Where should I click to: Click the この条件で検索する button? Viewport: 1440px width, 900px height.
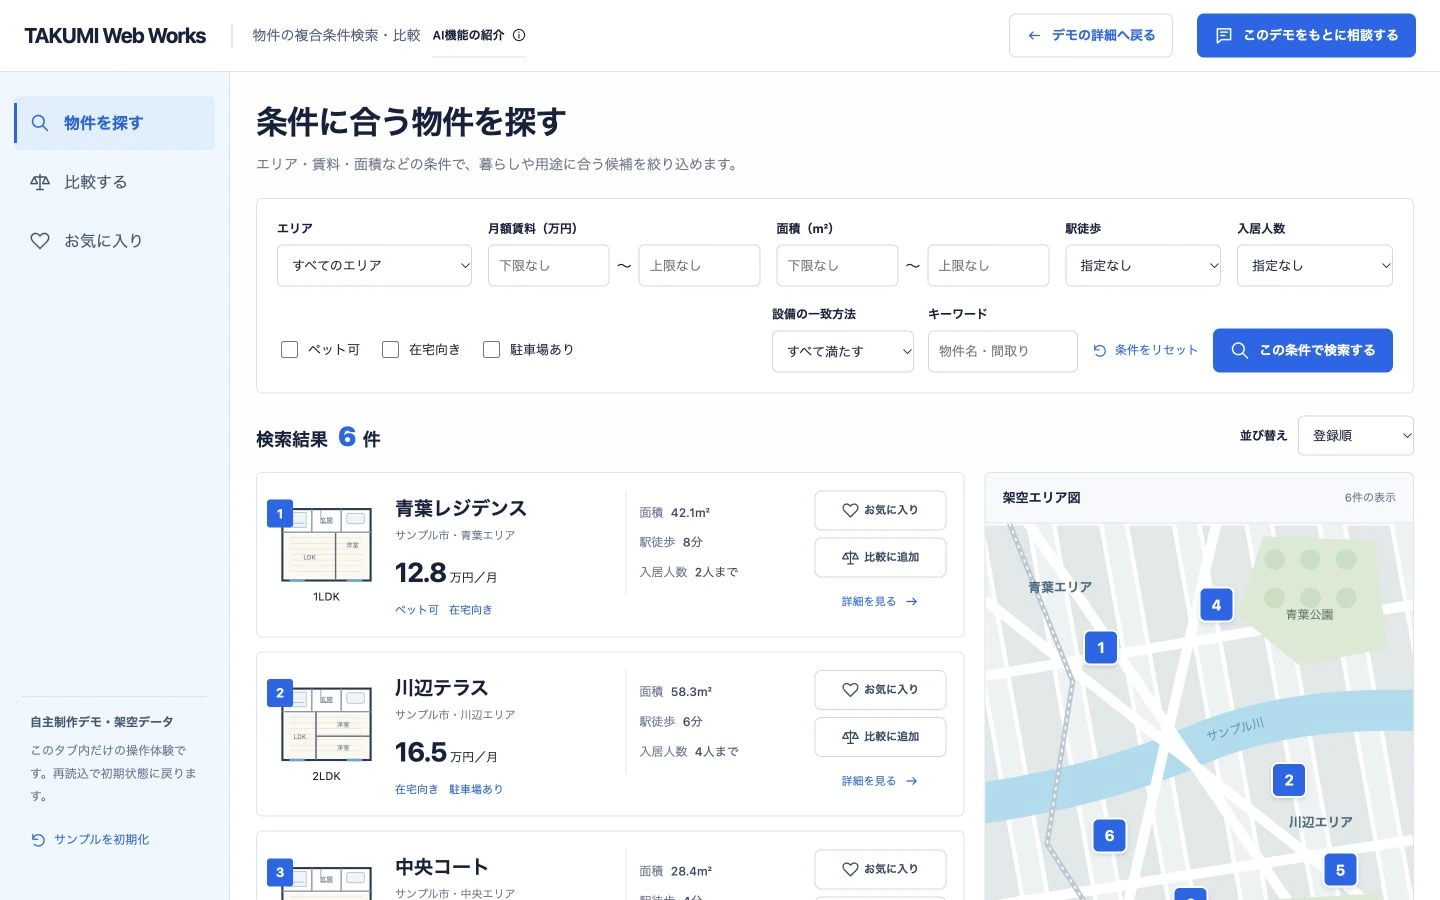[x=1303, y=351]
